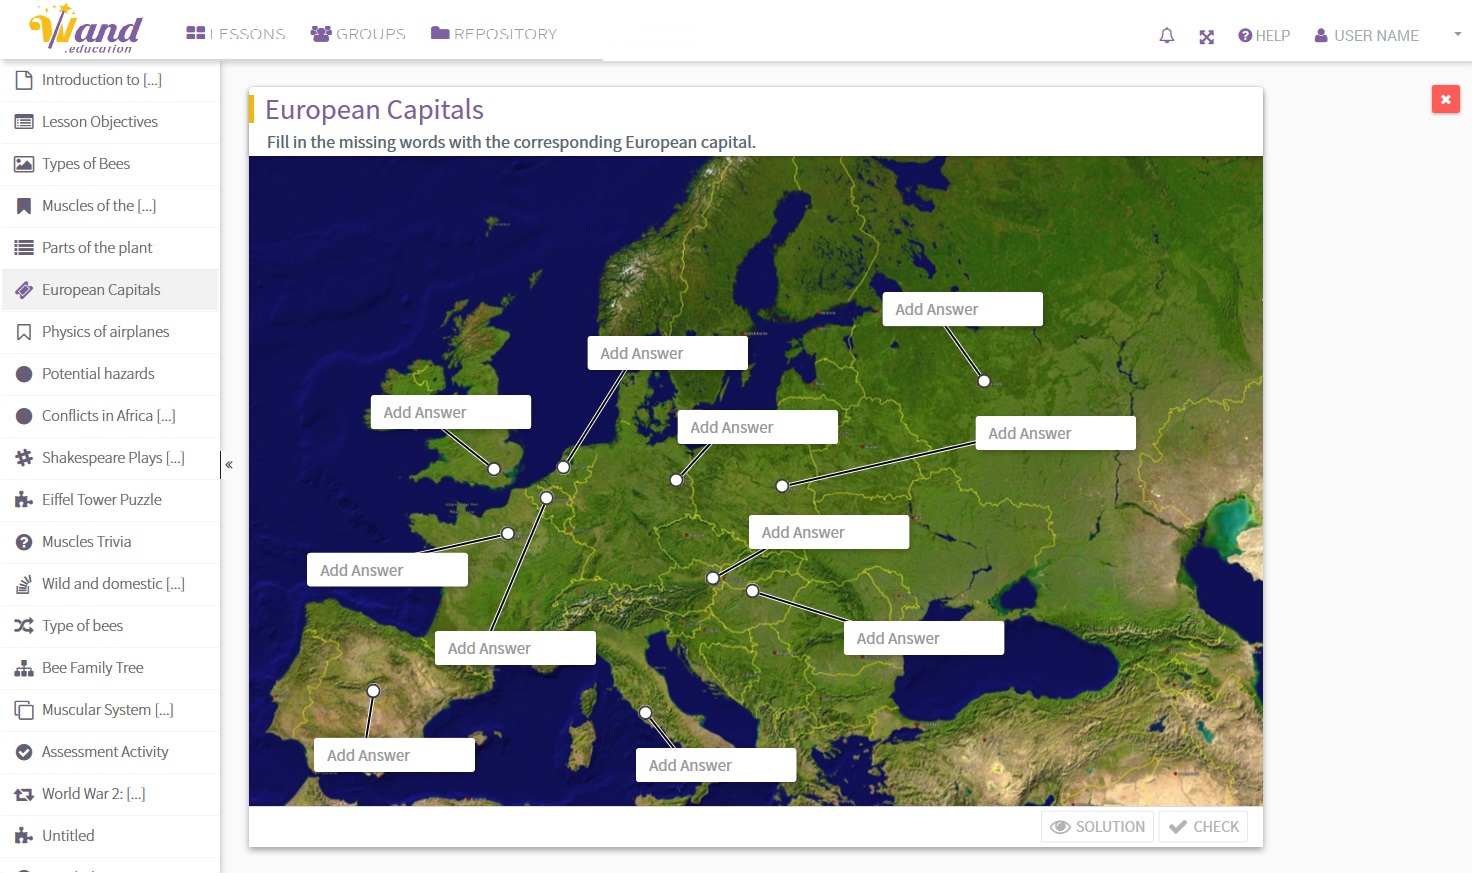Click the map marker dot on Italy

tap(646, 713)
